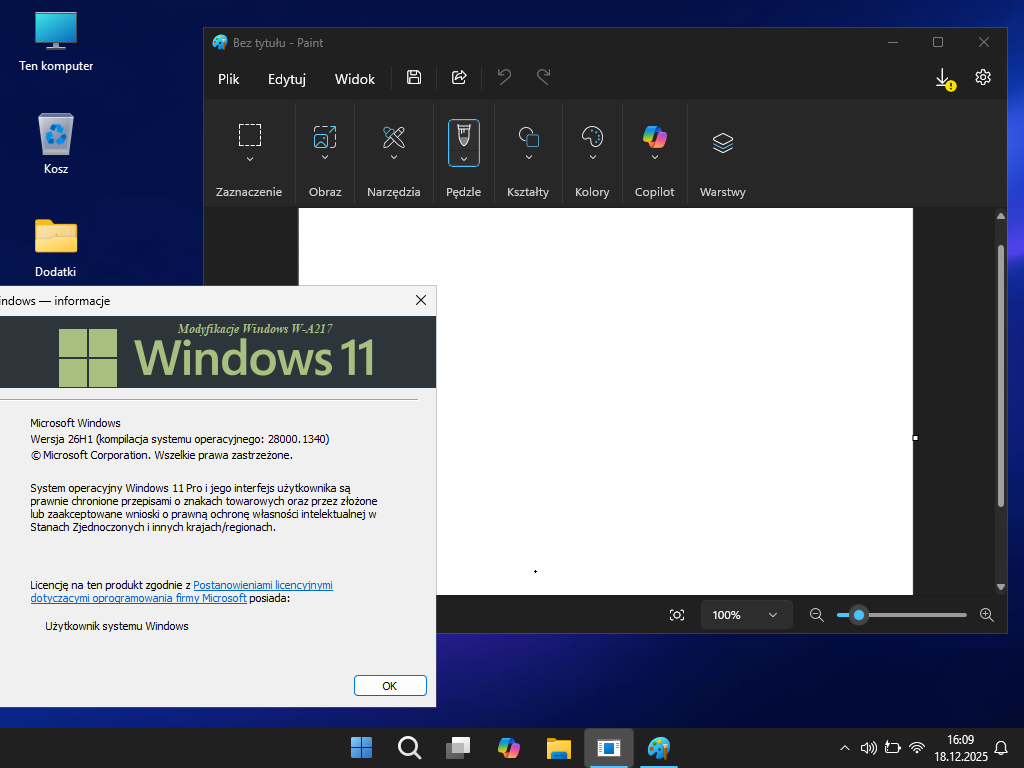Expand the Kształty shapes dropdown
Image resolution: width=1024 pixels, height=768 pixels.
(529, 158)
